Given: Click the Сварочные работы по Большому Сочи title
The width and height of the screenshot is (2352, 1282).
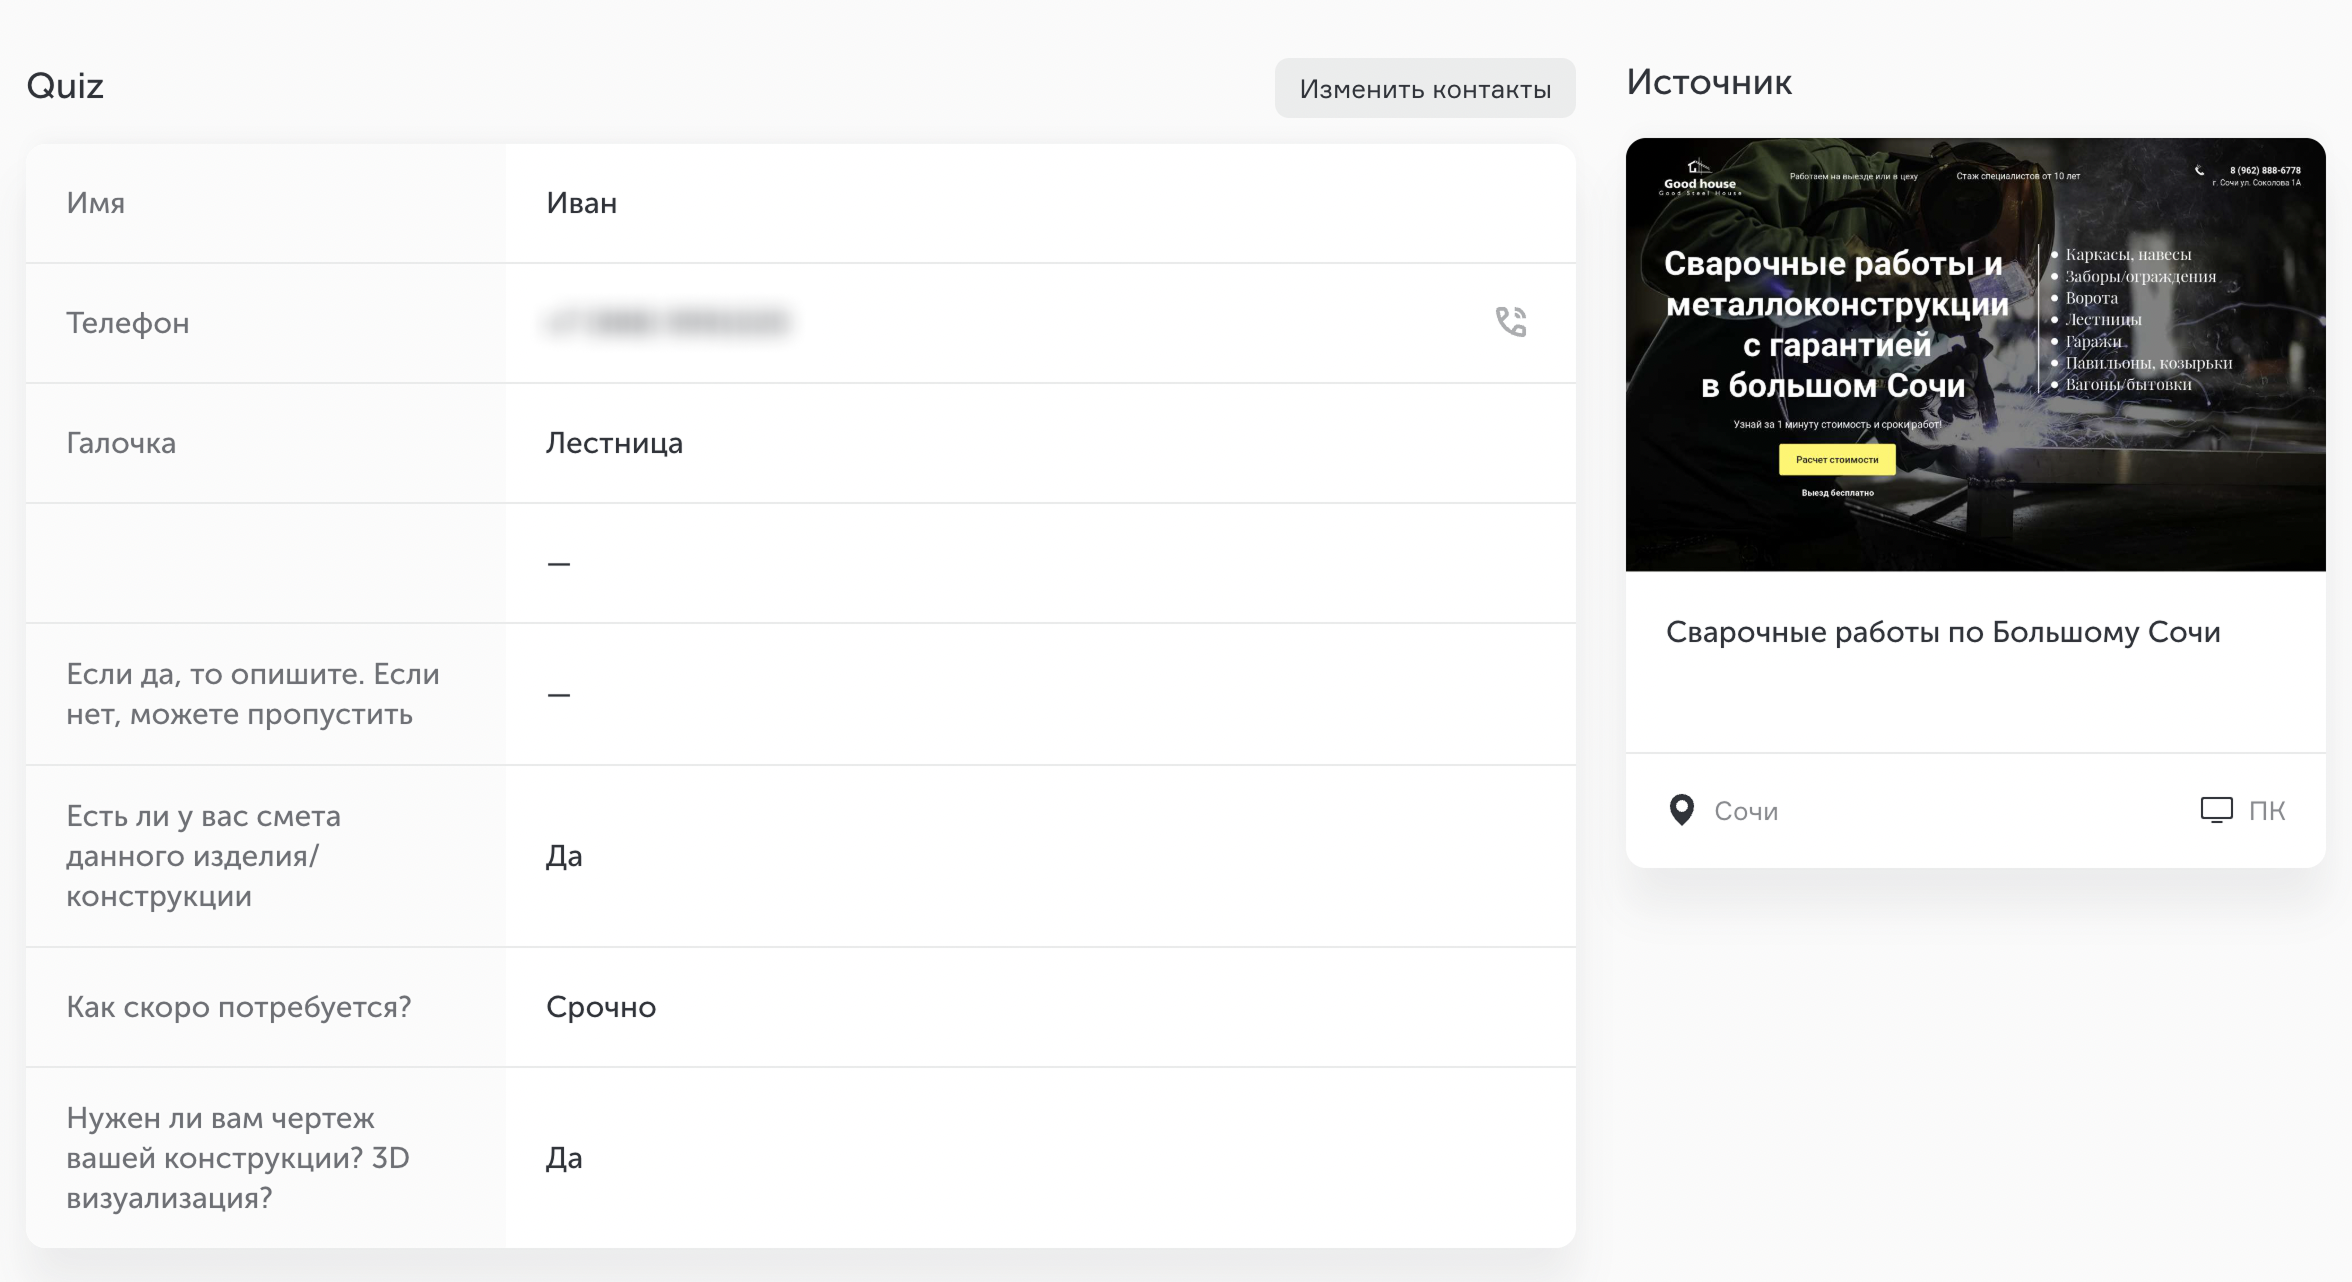Looking at the screenshot, I should point(1943,632).
